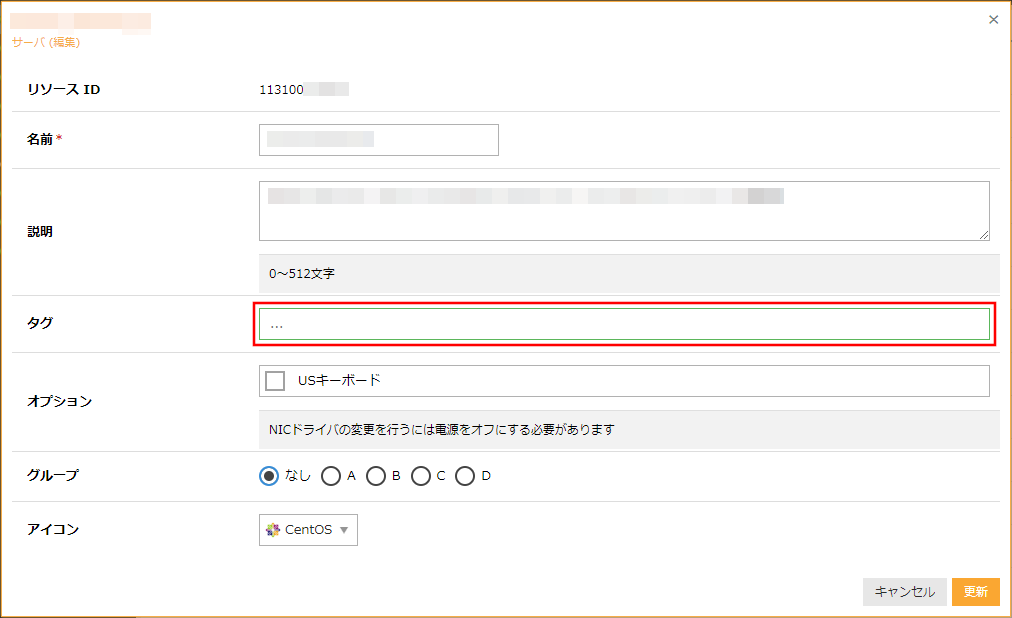The height and width of the screenshot is (618, 1012).
Task: Click the リソース ID value 113100
Action: pos(281,89)
